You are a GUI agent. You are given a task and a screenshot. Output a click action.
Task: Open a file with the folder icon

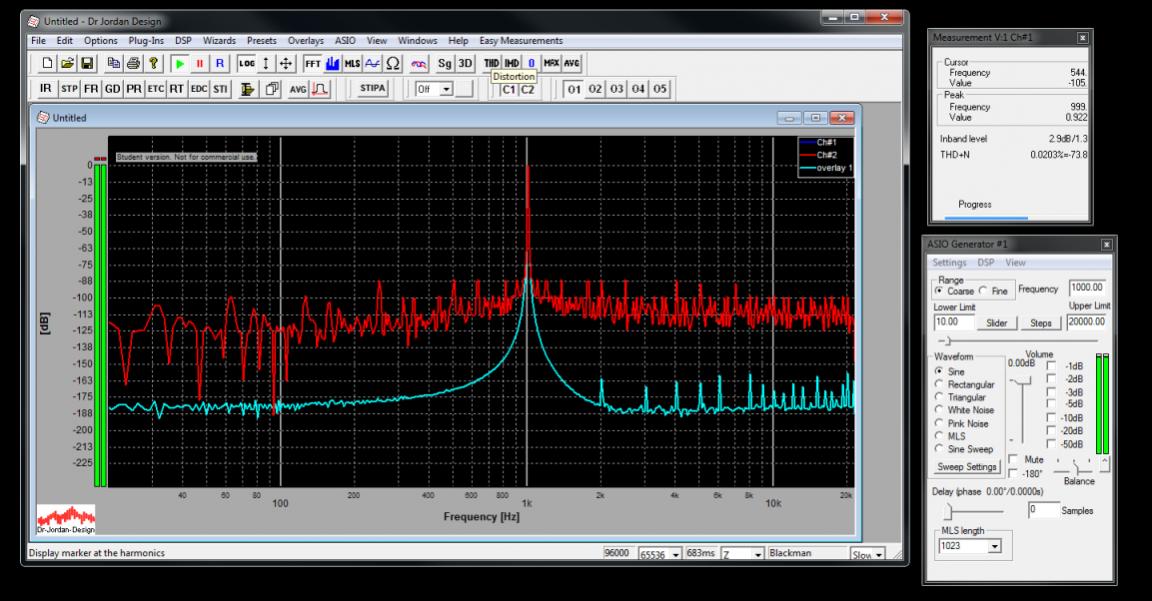[x=67, y=64]
